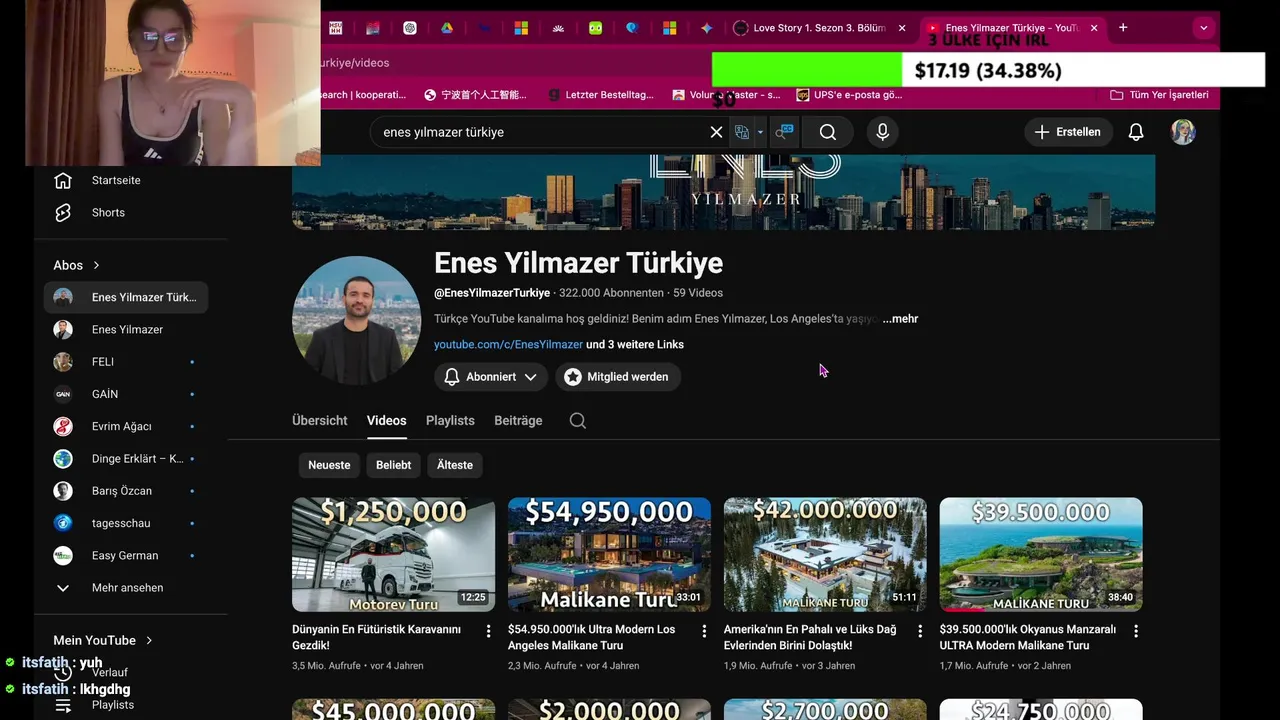Screen dimensions: 1280x720
Task: Filter videos by Beliebt
Action: pyautogui.click(x=394, y=465)
